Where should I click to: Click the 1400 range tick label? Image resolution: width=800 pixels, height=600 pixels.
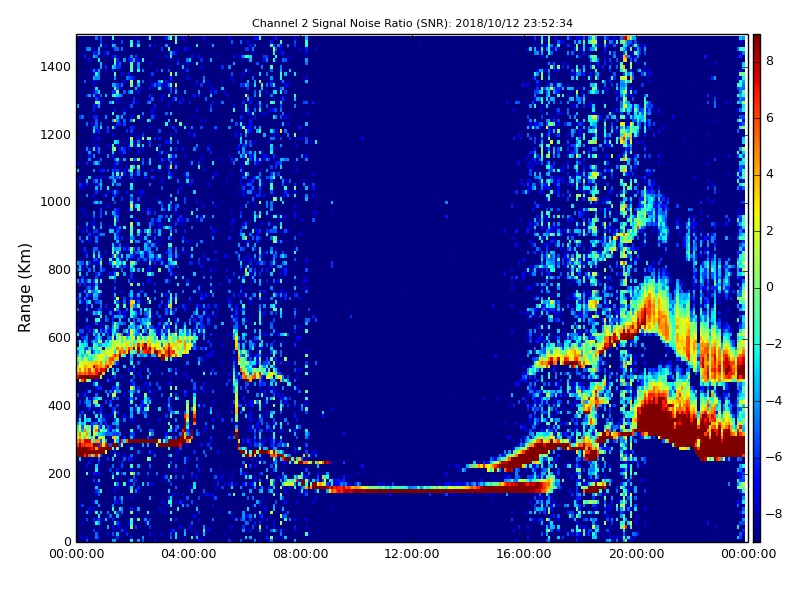coord(56,67)
